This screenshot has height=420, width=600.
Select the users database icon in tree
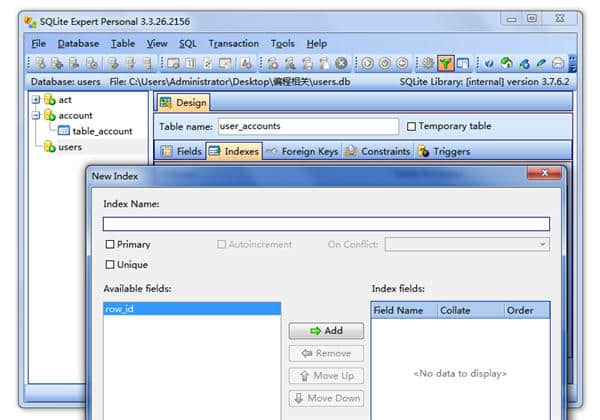[x=48, y=147]
